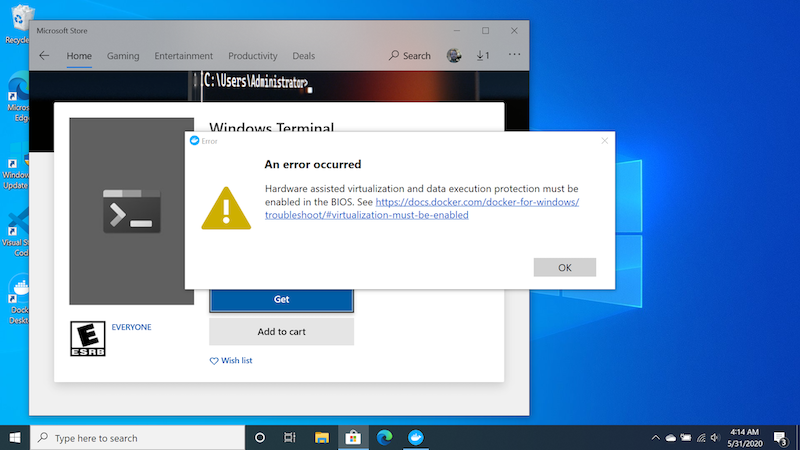Click the Windows Terminal app thumbnail

132,211
